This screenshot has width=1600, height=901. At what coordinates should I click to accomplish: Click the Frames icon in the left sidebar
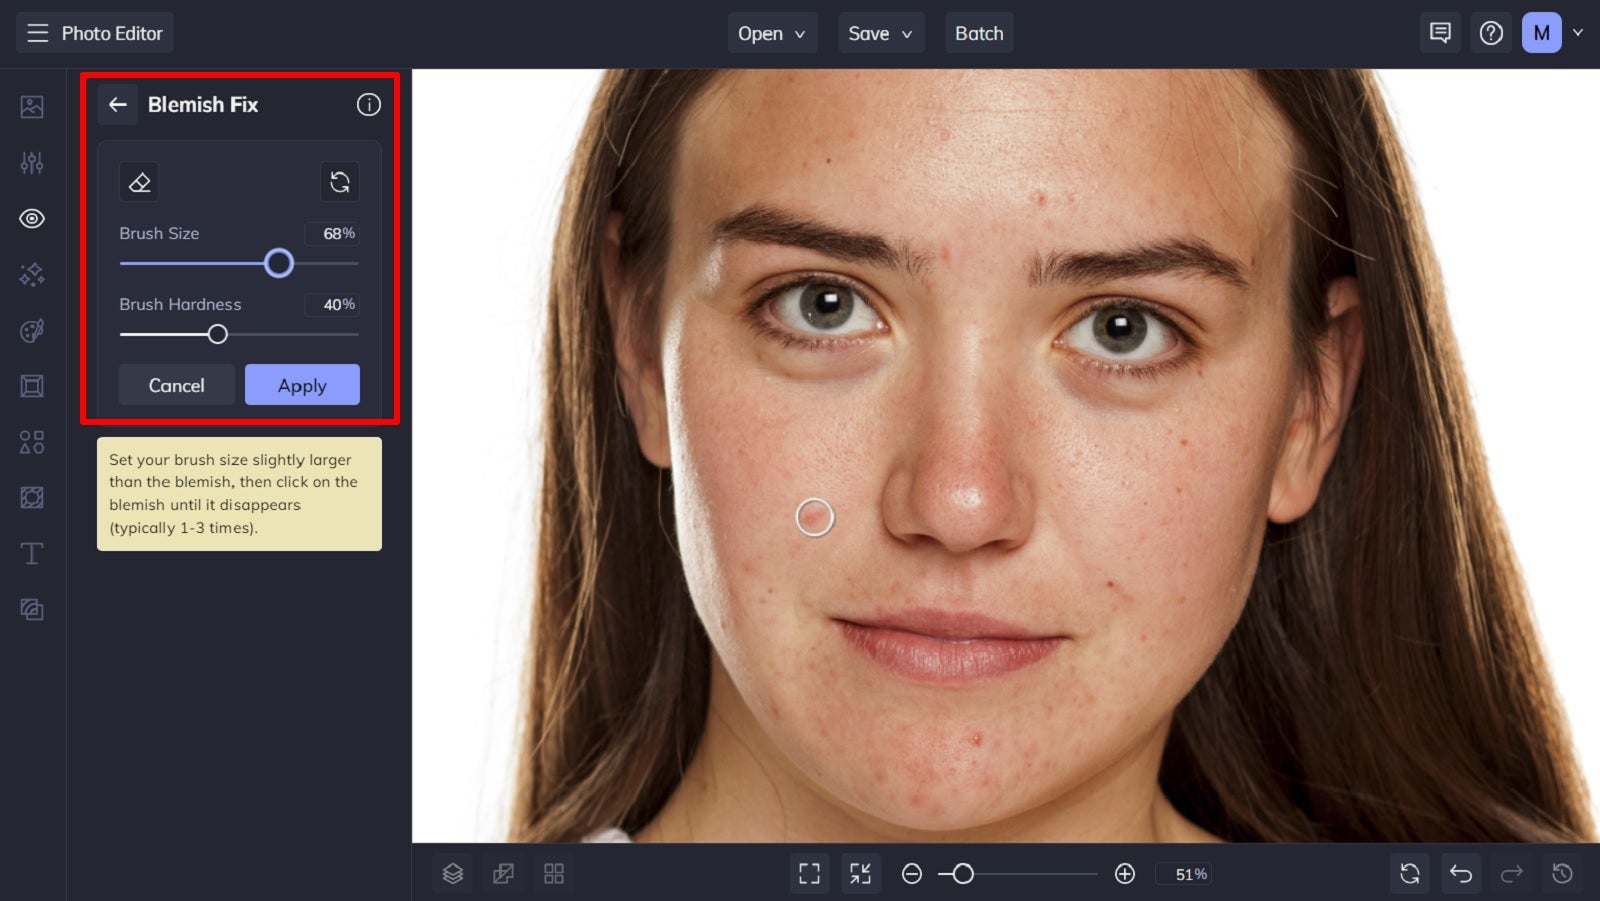[x=31, y=386]
